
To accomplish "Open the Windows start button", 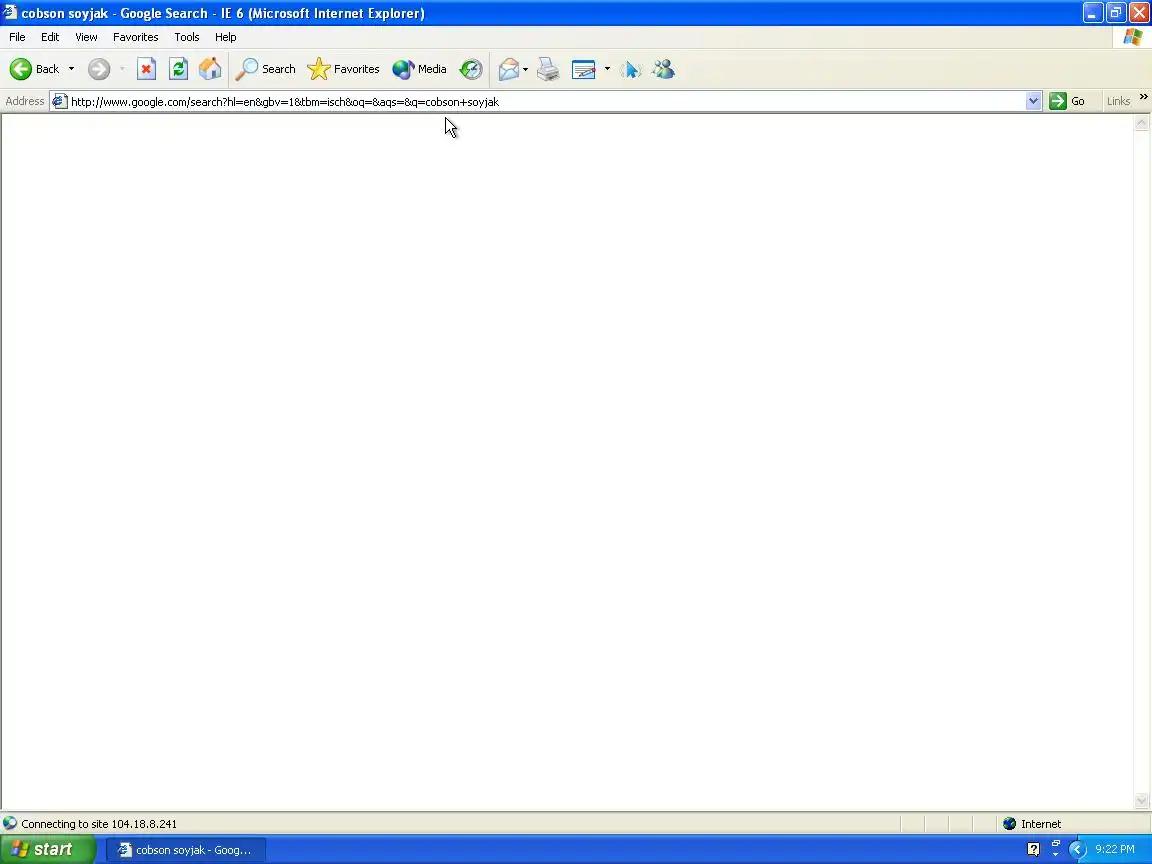I will click(47, 849).
